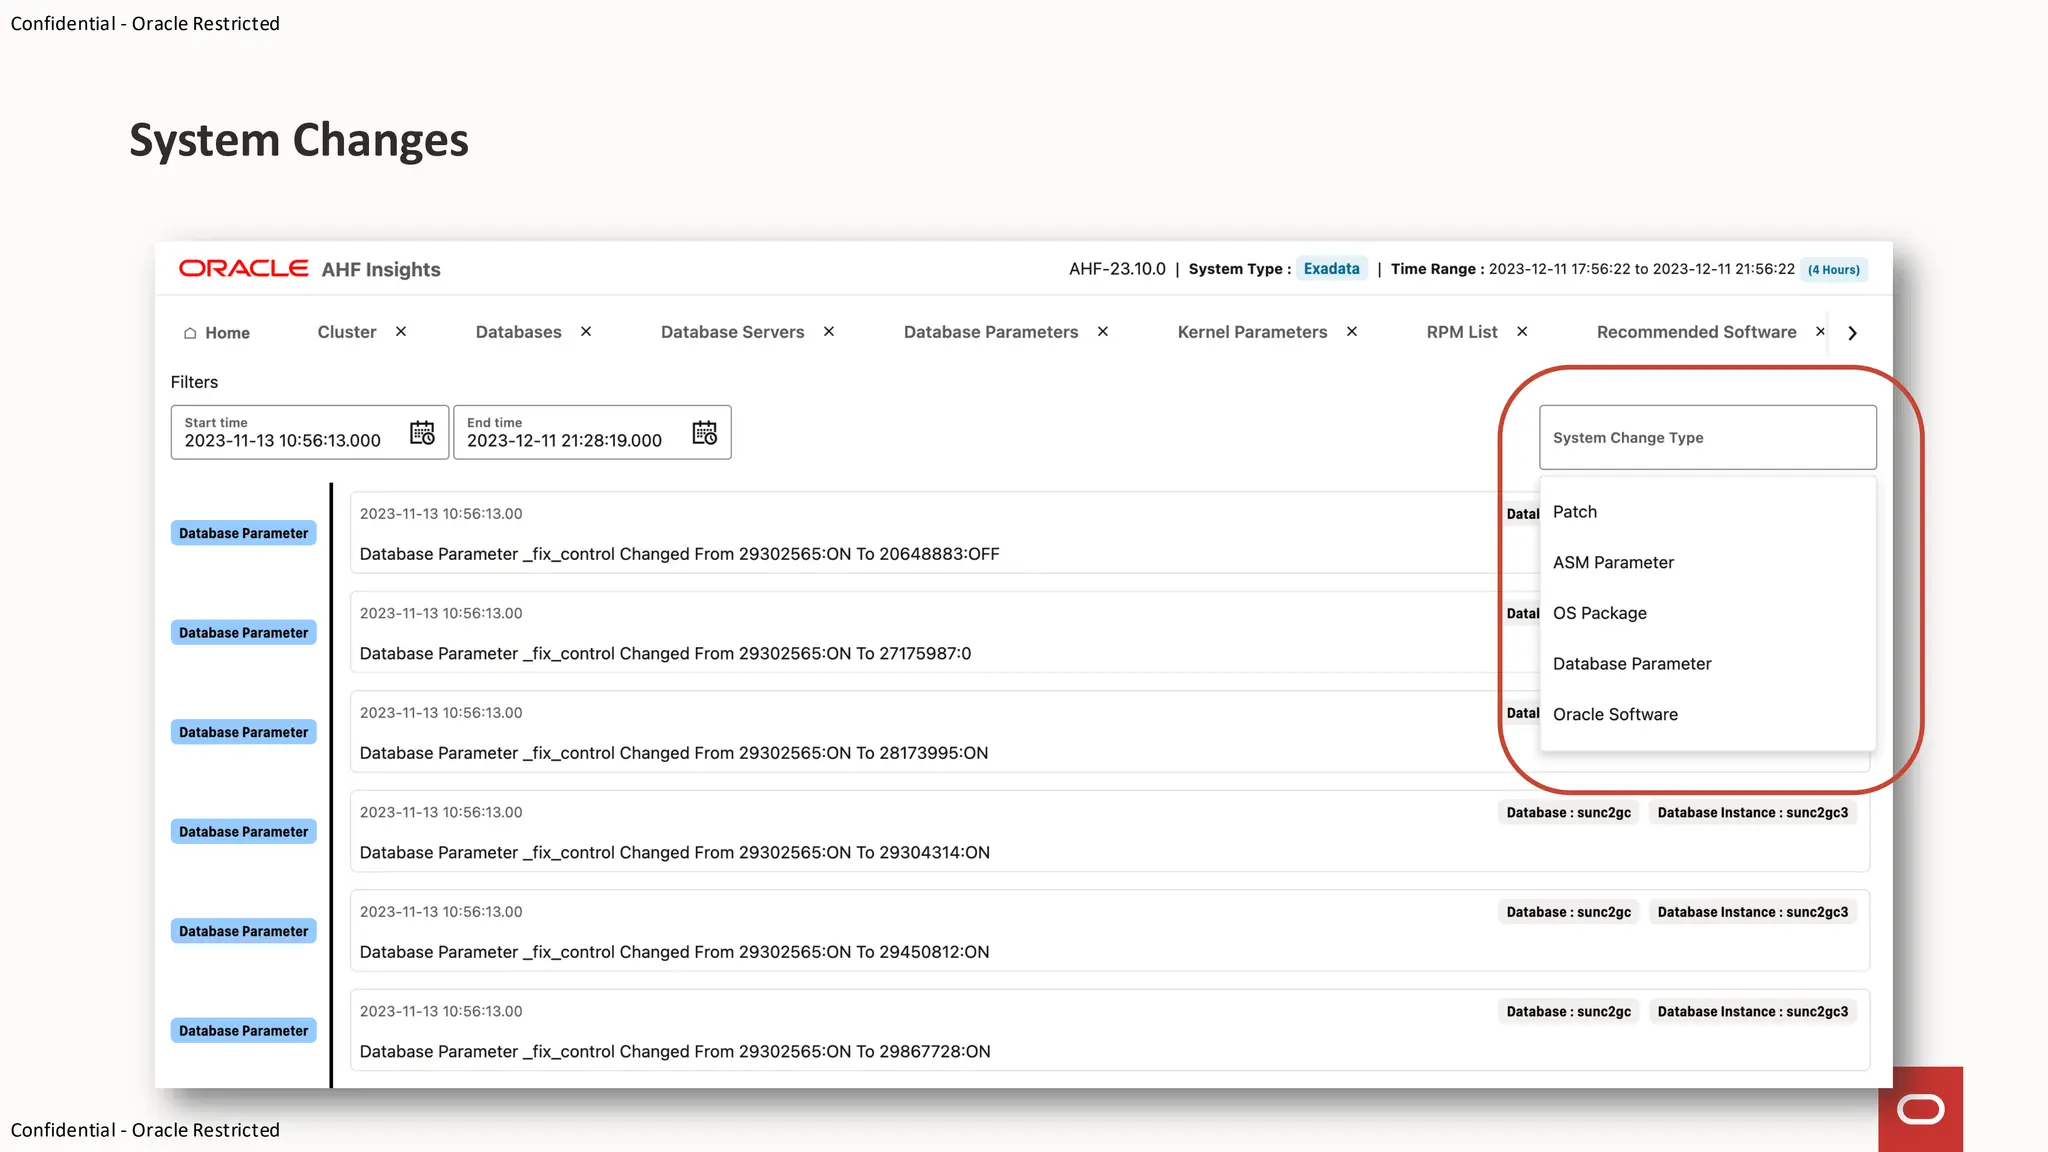This screenshot has width=2048, height=1152.
Task: Open the Recommended Software tab
Action: tap(1696, 332)
